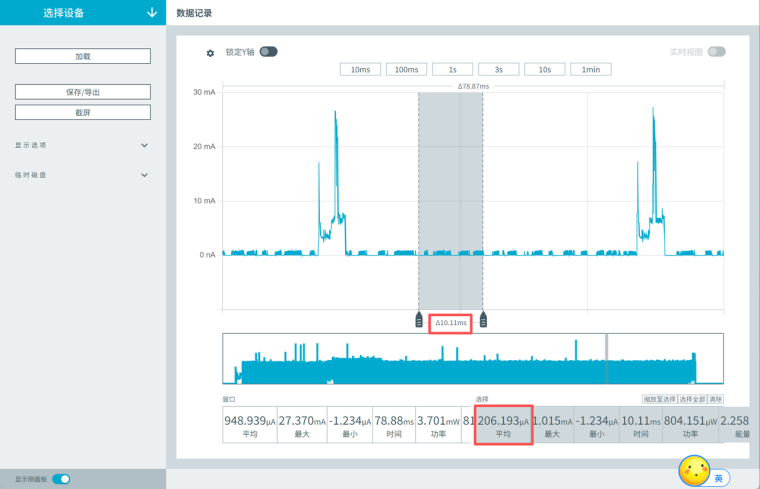Select the 1min time span
760x489 pixels.
click(590, 69)
